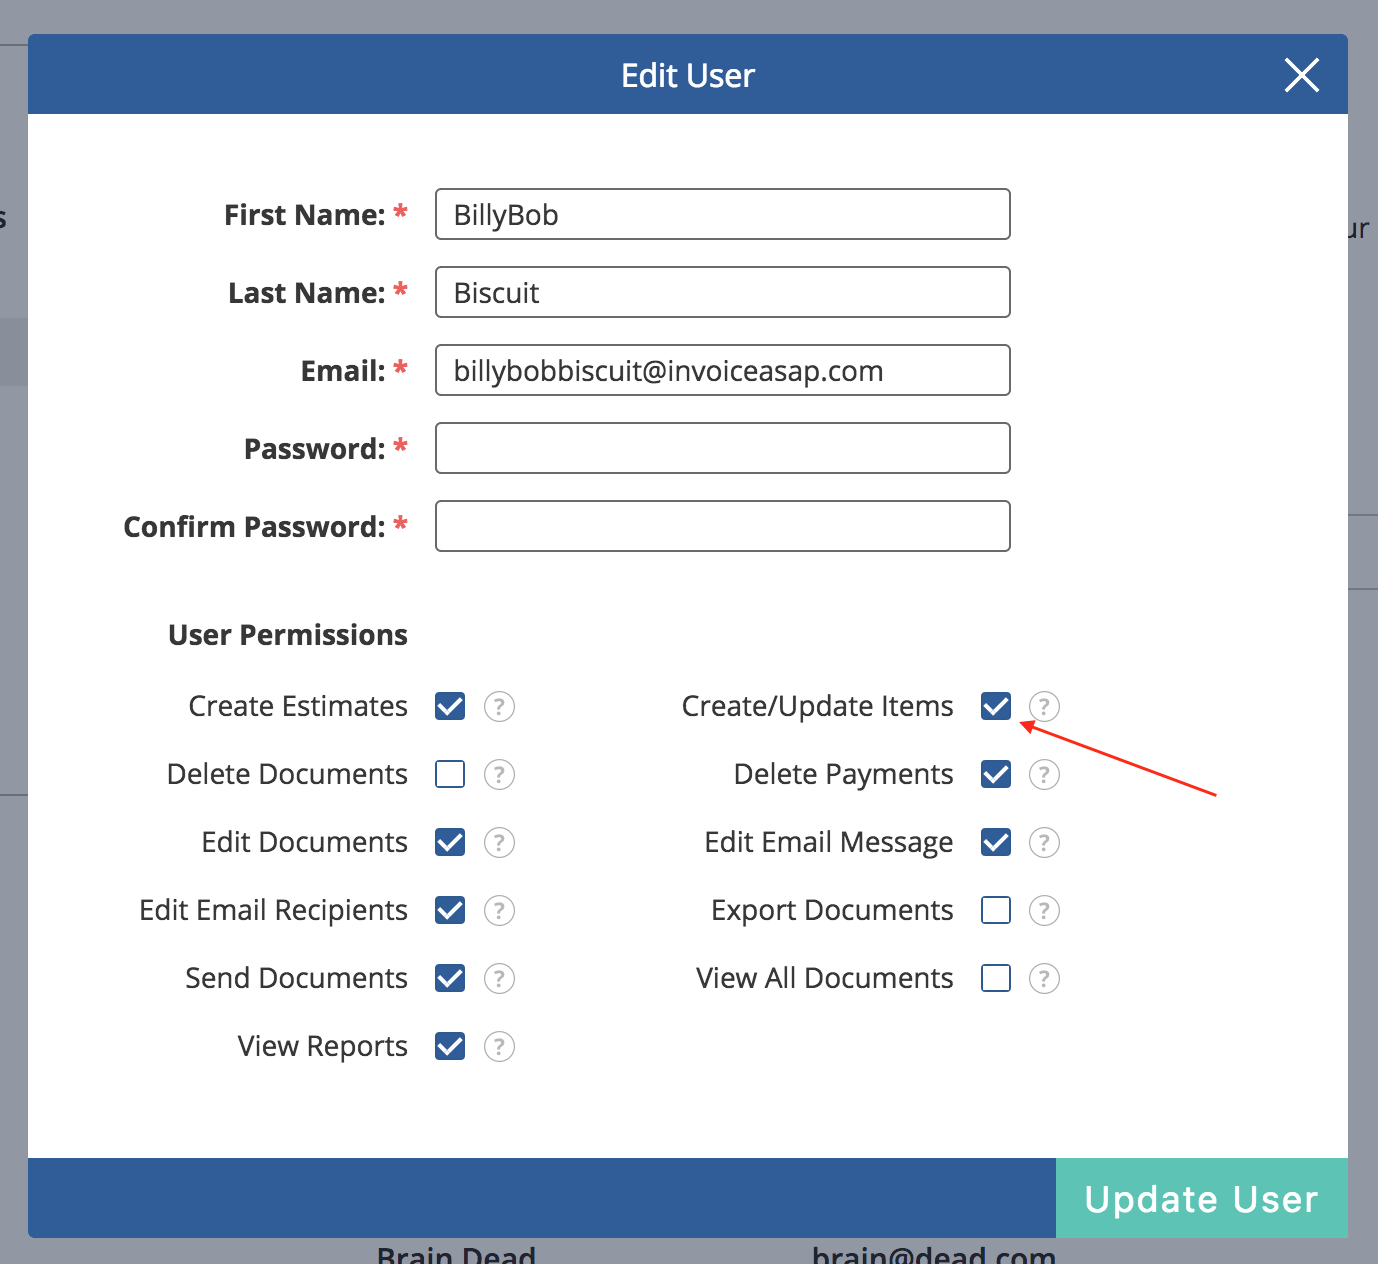Enable the Delete Documents checkbox
The width and height of the screenshot is (1378, 1264).
pos(450,775)
